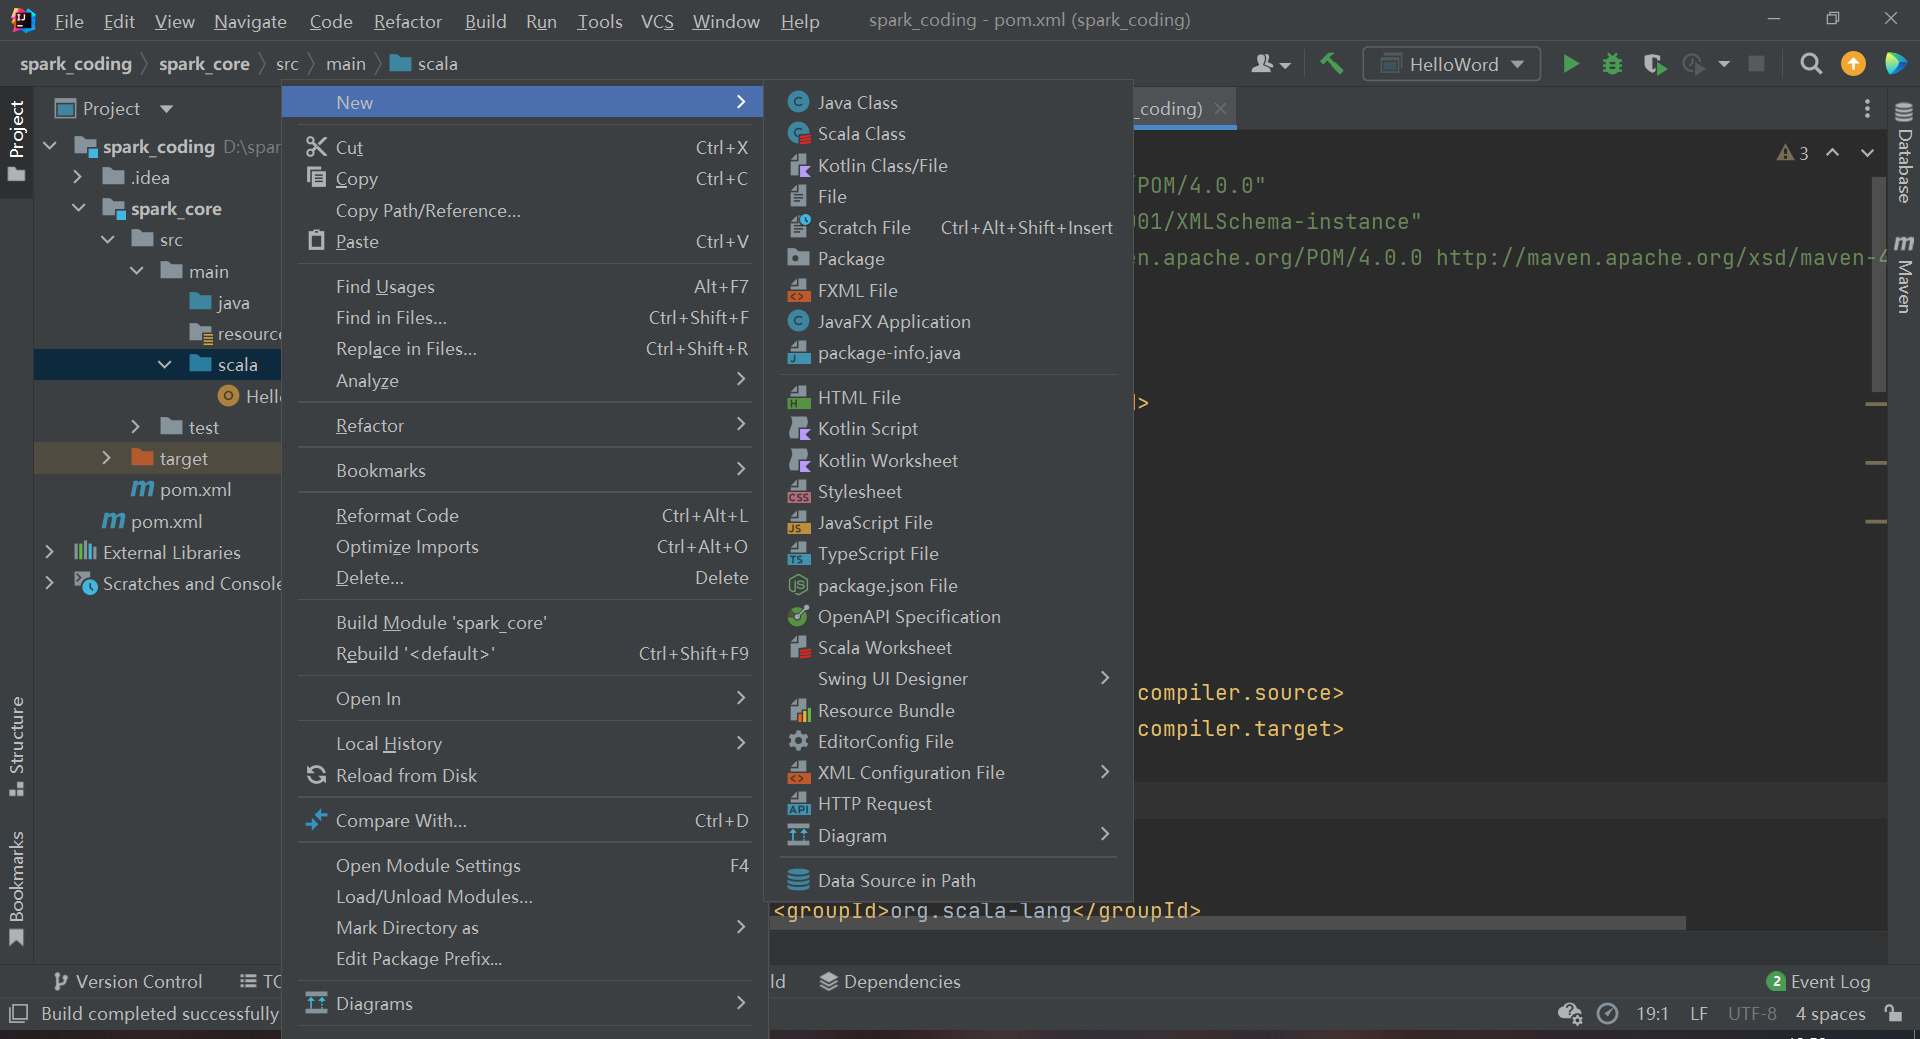Image resolution: width=1920 pixels, height=1039 pixels.
Task: Expand the External Libraries tree node
Action: tap(50, 552)
